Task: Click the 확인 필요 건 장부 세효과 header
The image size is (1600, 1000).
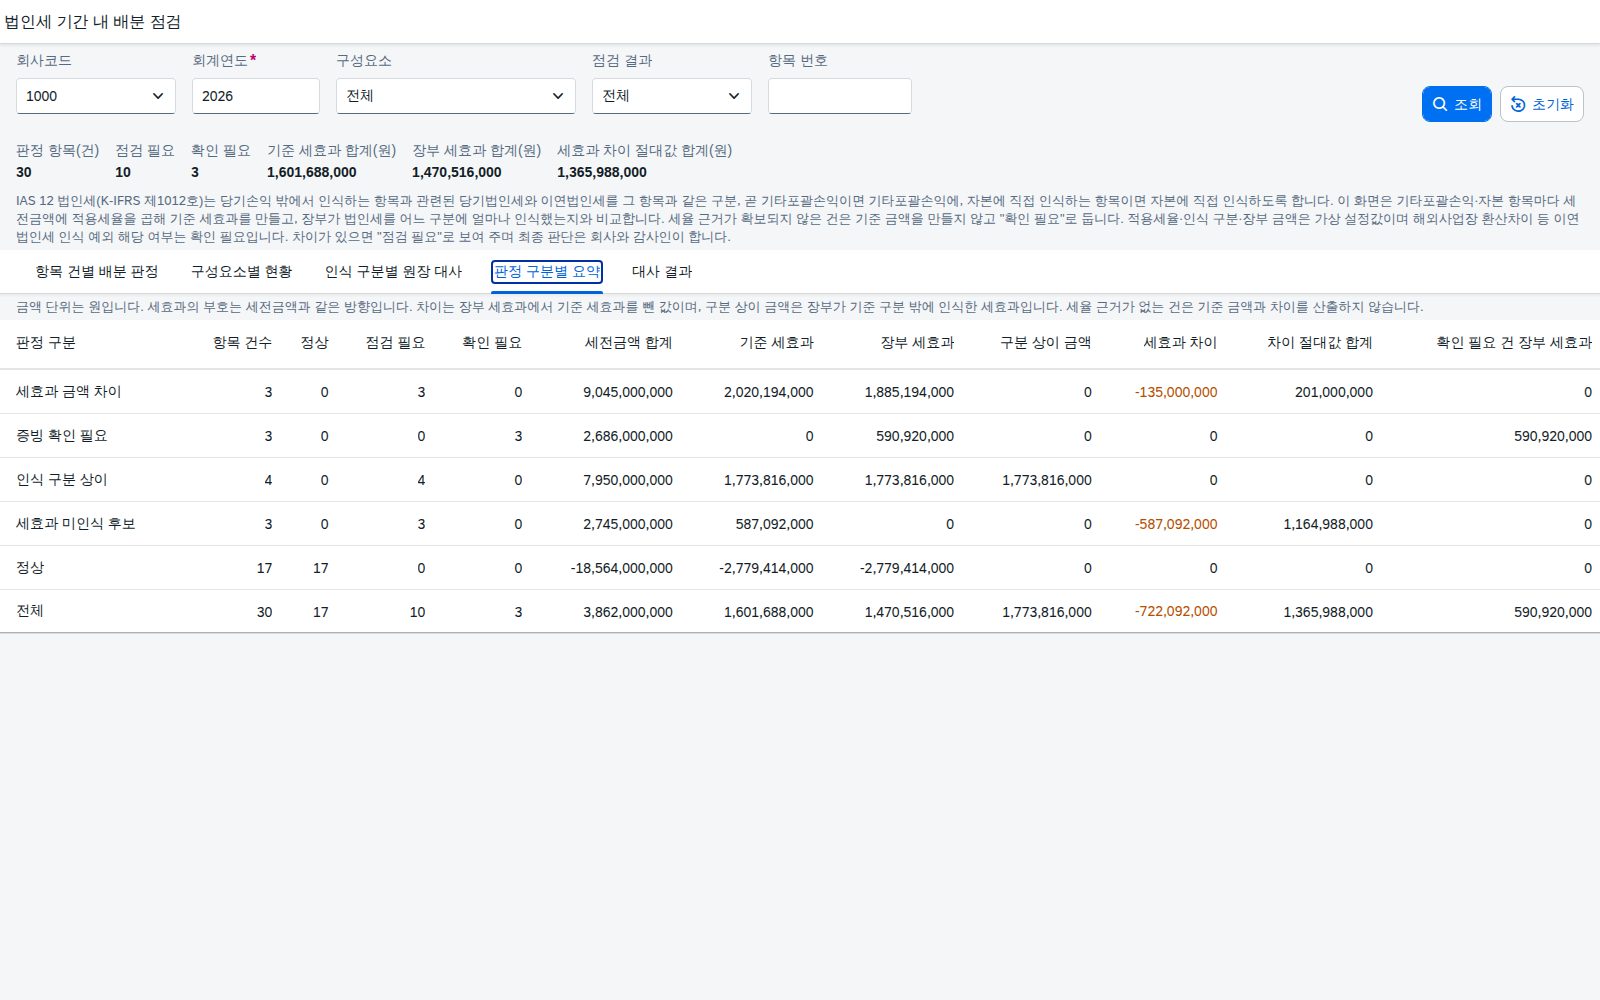Action: (x=1514, y=343)
